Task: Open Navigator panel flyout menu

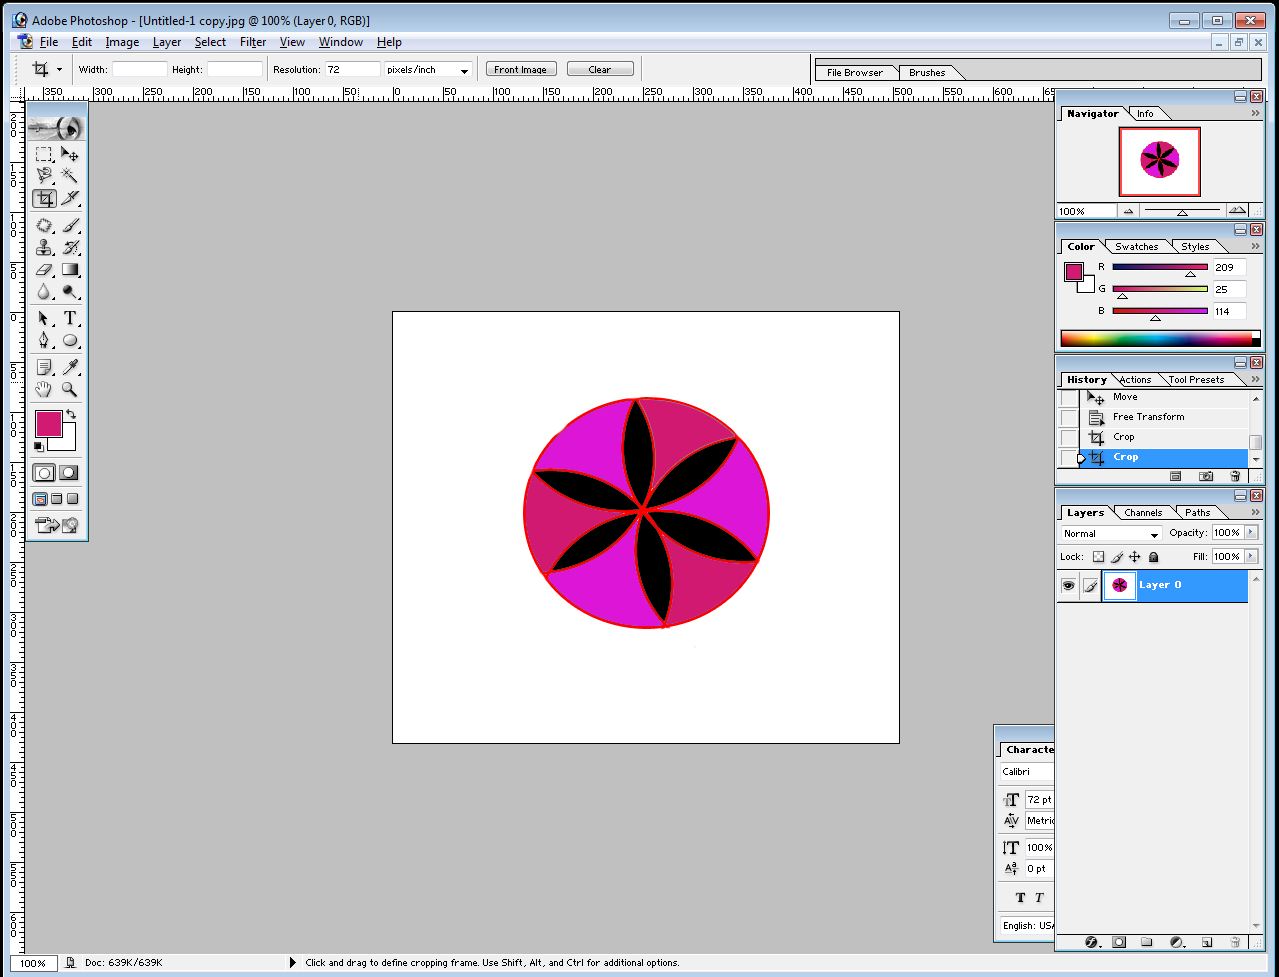Action: pyautogui.click(x=1255, y=114)
